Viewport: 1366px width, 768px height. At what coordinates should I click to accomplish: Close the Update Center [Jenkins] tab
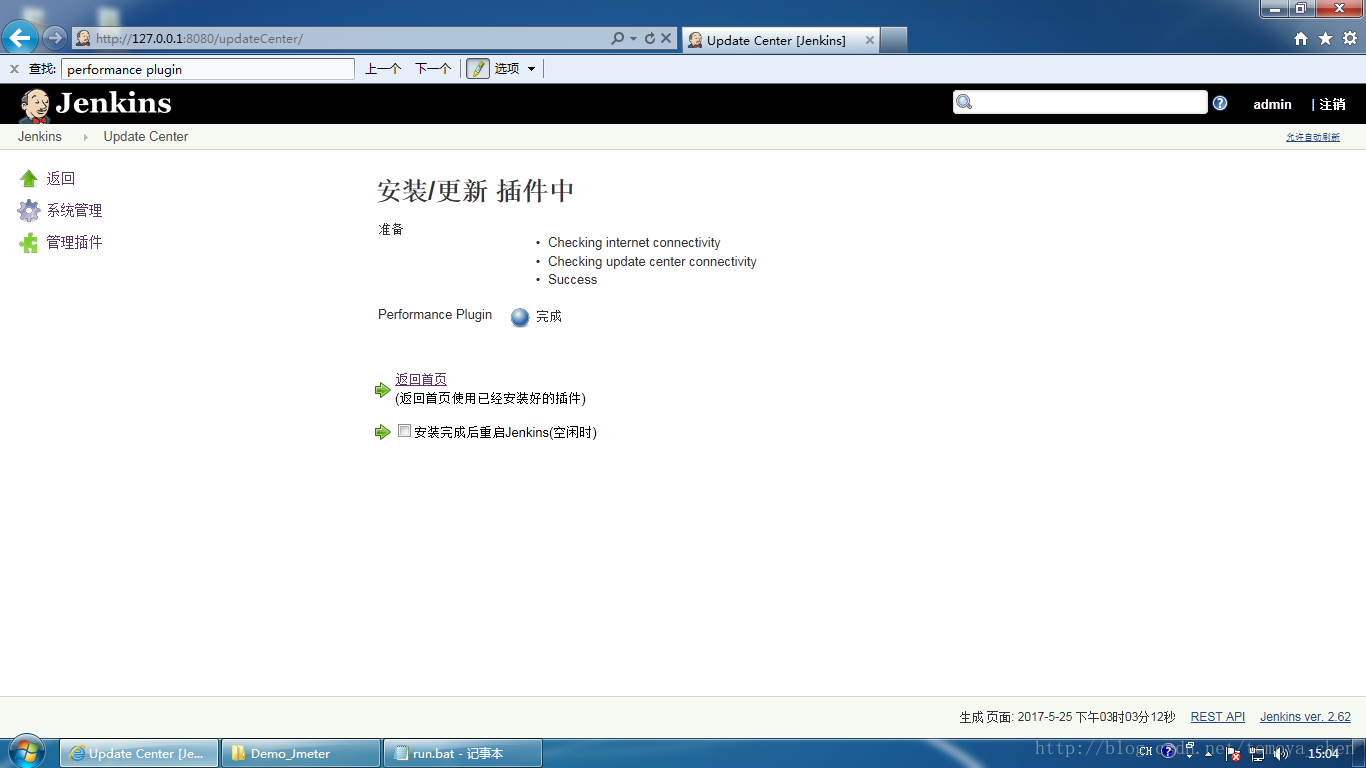pyautogui.click(x=870, y=40)
